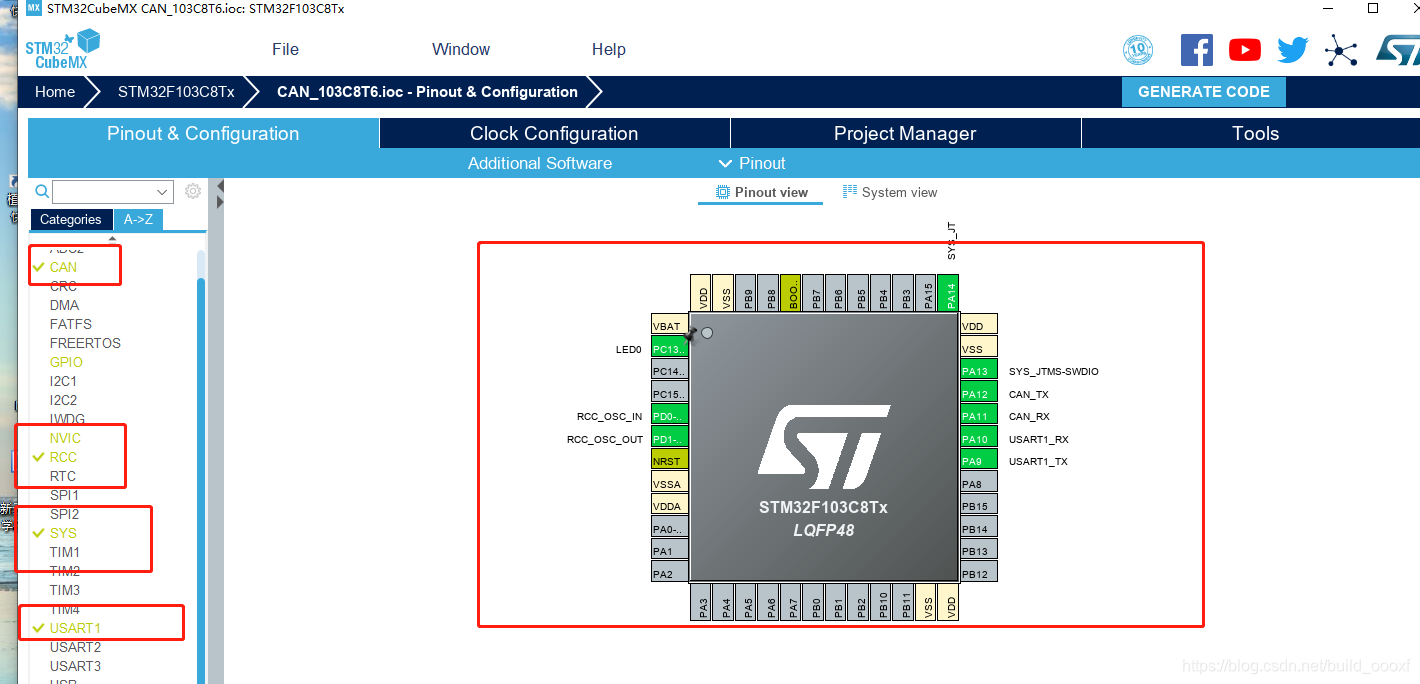The image size is (1420, 684).
Task: Select the NRST pin
Action: click(669, 461)
